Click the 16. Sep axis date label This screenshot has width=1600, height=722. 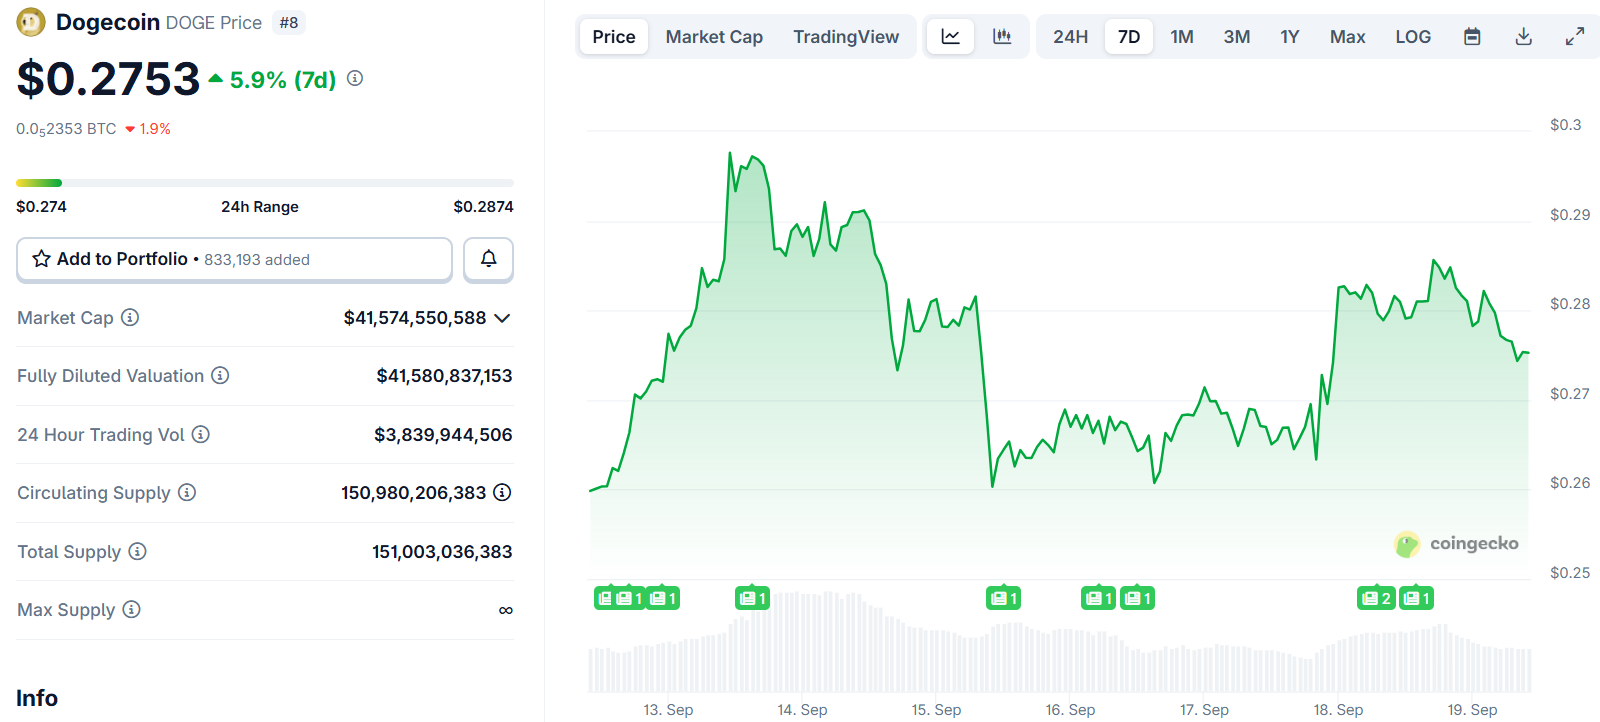tap(1070, 709)
